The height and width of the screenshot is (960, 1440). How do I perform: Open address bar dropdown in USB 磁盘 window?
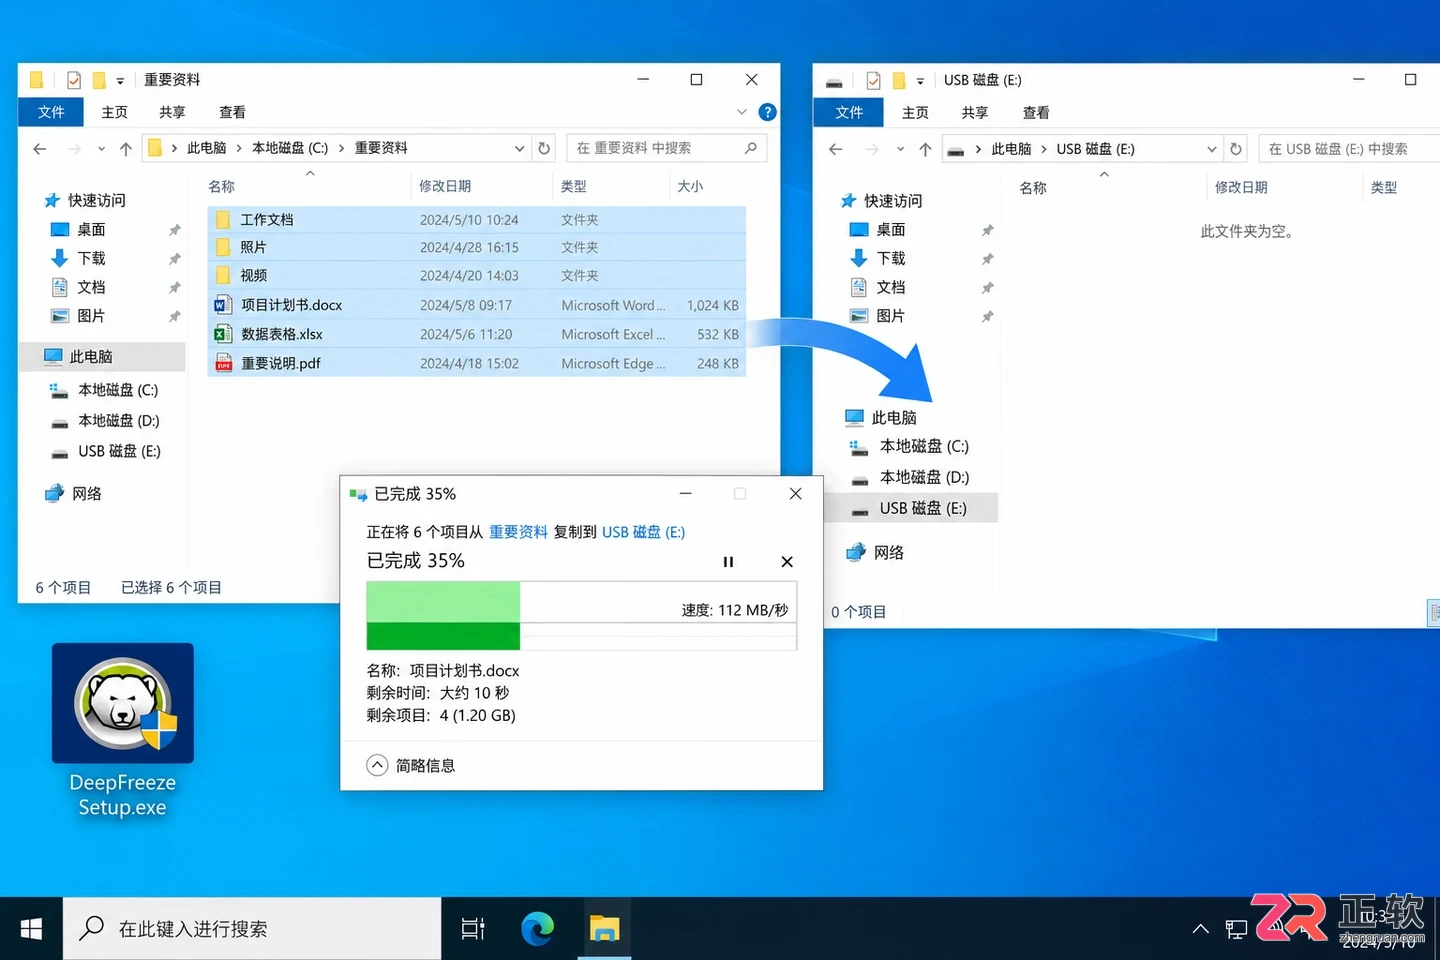pos(1212,149)
